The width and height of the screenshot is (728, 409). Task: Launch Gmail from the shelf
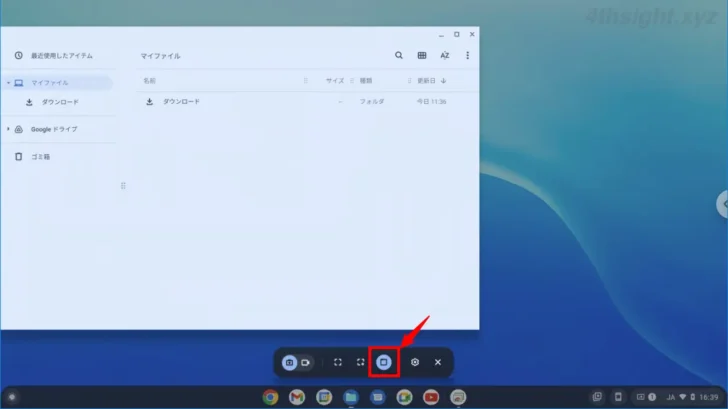(x=297, y=397)
